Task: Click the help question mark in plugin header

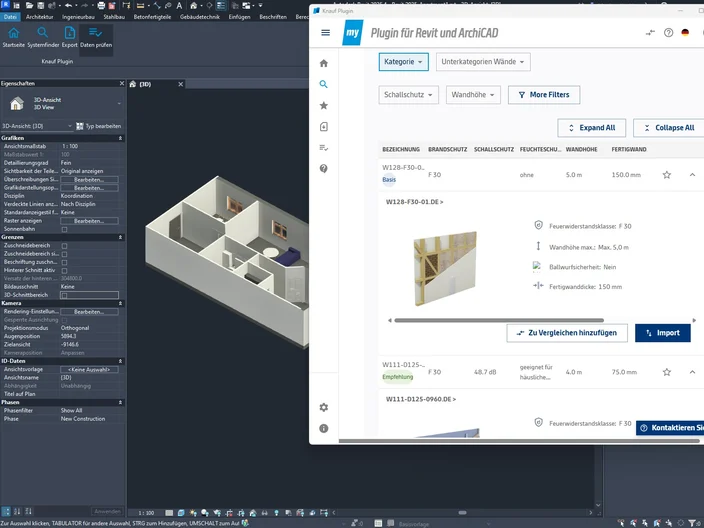Action: 669,32
